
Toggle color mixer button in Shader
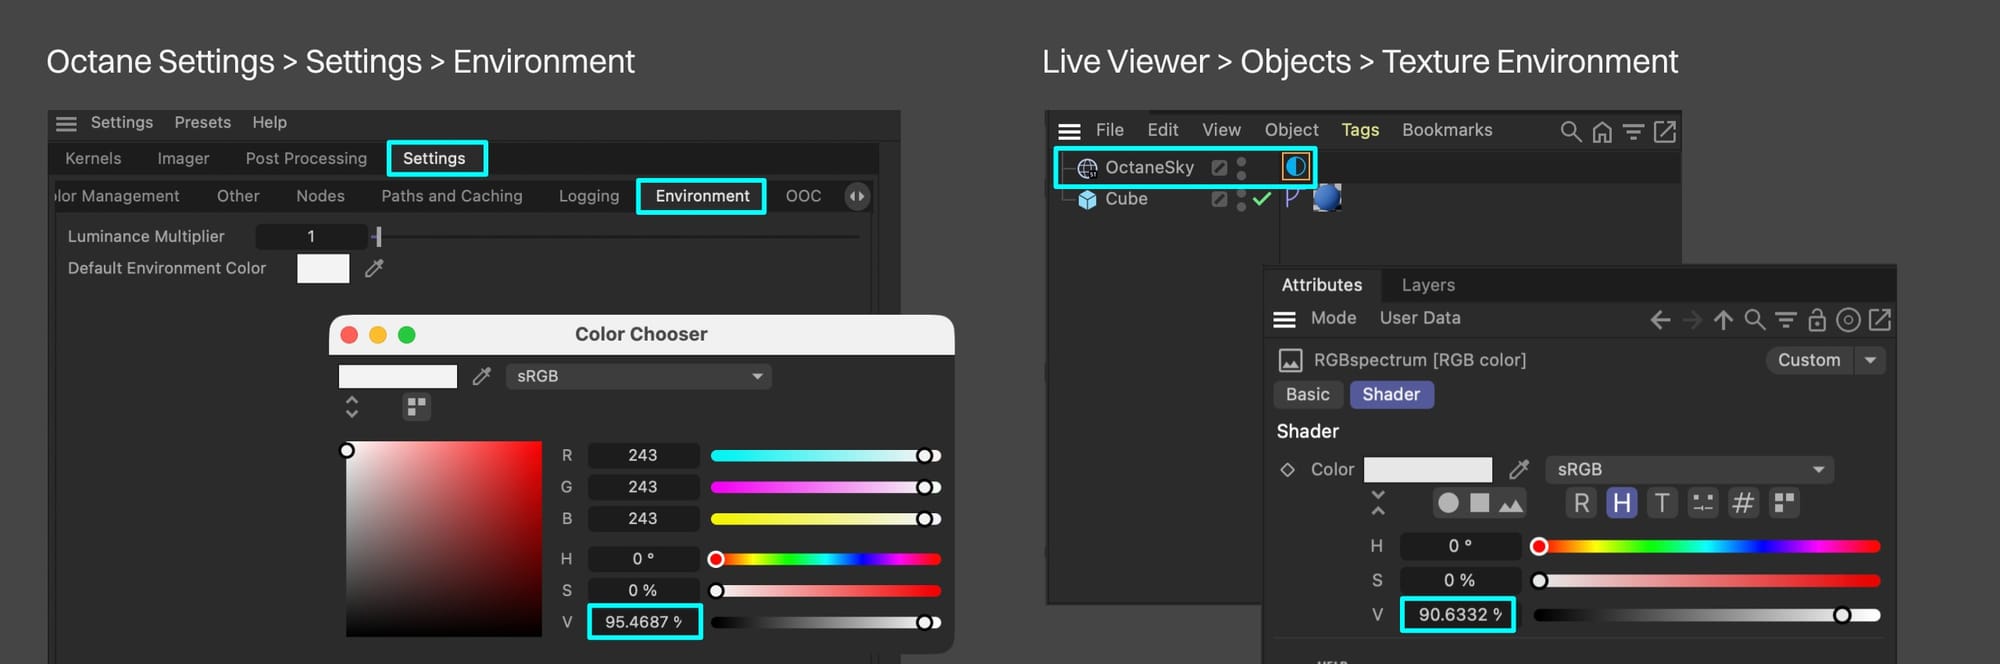(x=1703, y=503)
